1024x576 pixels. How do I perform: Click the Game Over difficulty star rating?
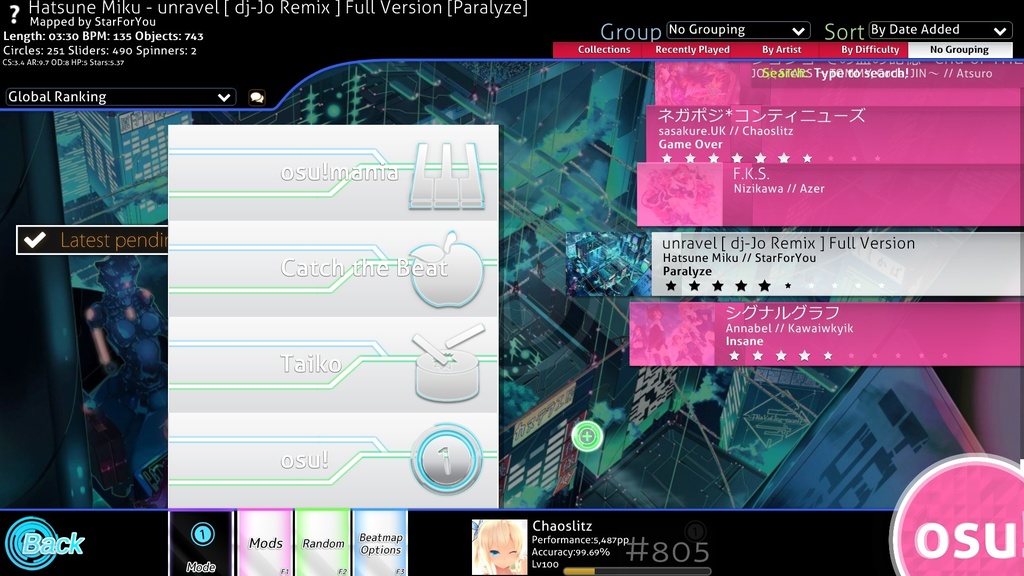click(772, 158)
